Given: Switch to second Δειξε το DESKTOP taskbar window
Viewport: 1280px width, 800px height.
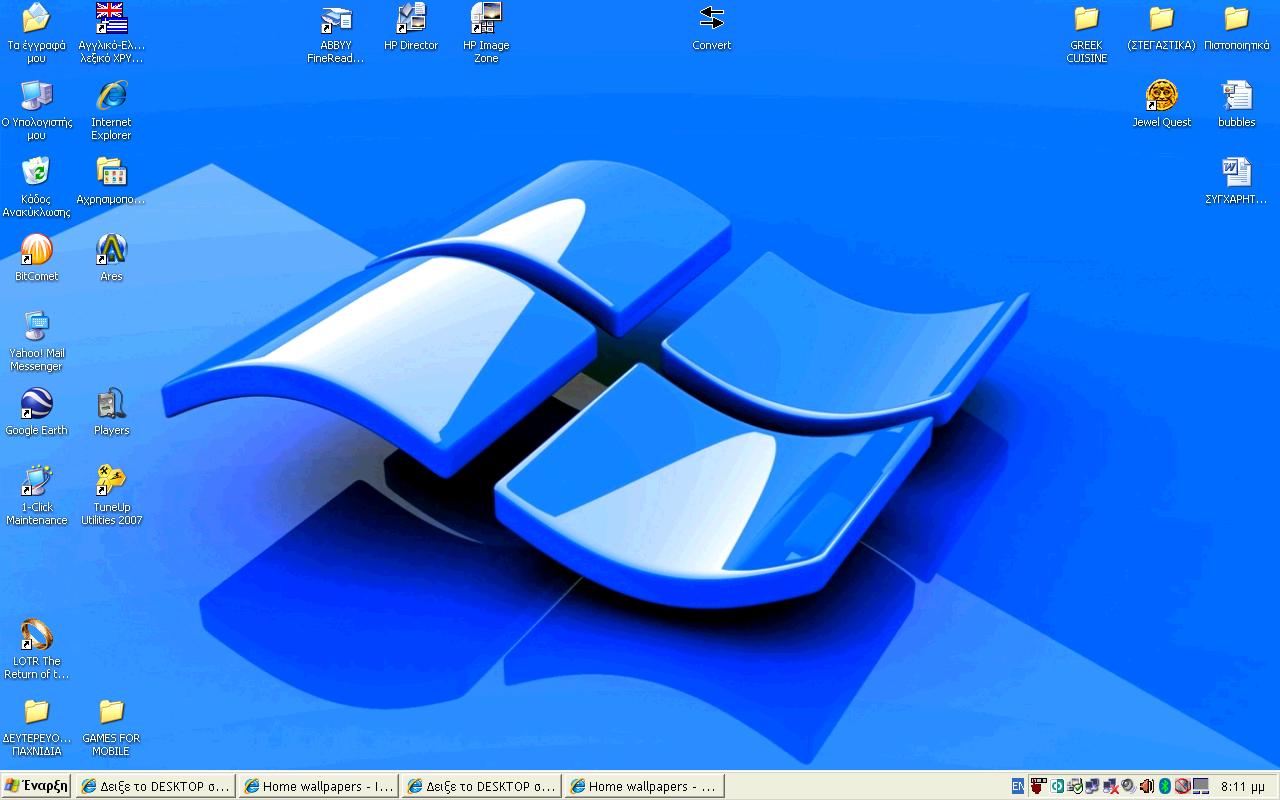Looking at the screenshot, I should tap(482, 786).
